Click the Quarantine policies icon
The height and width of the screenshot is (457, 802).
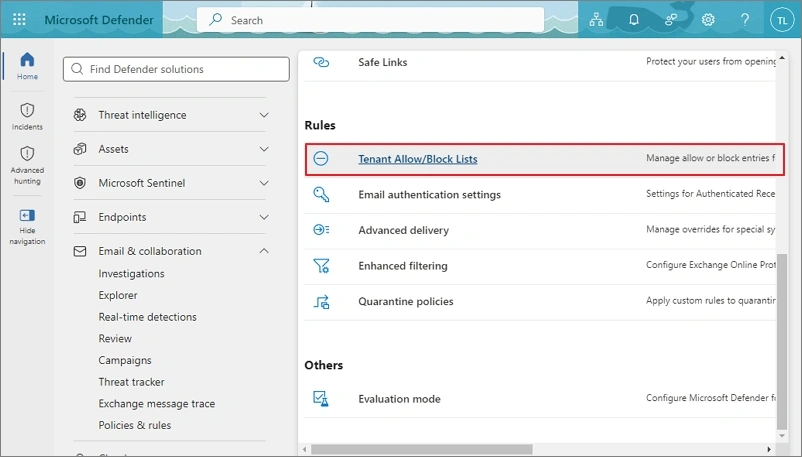click(x=321, y=301)
